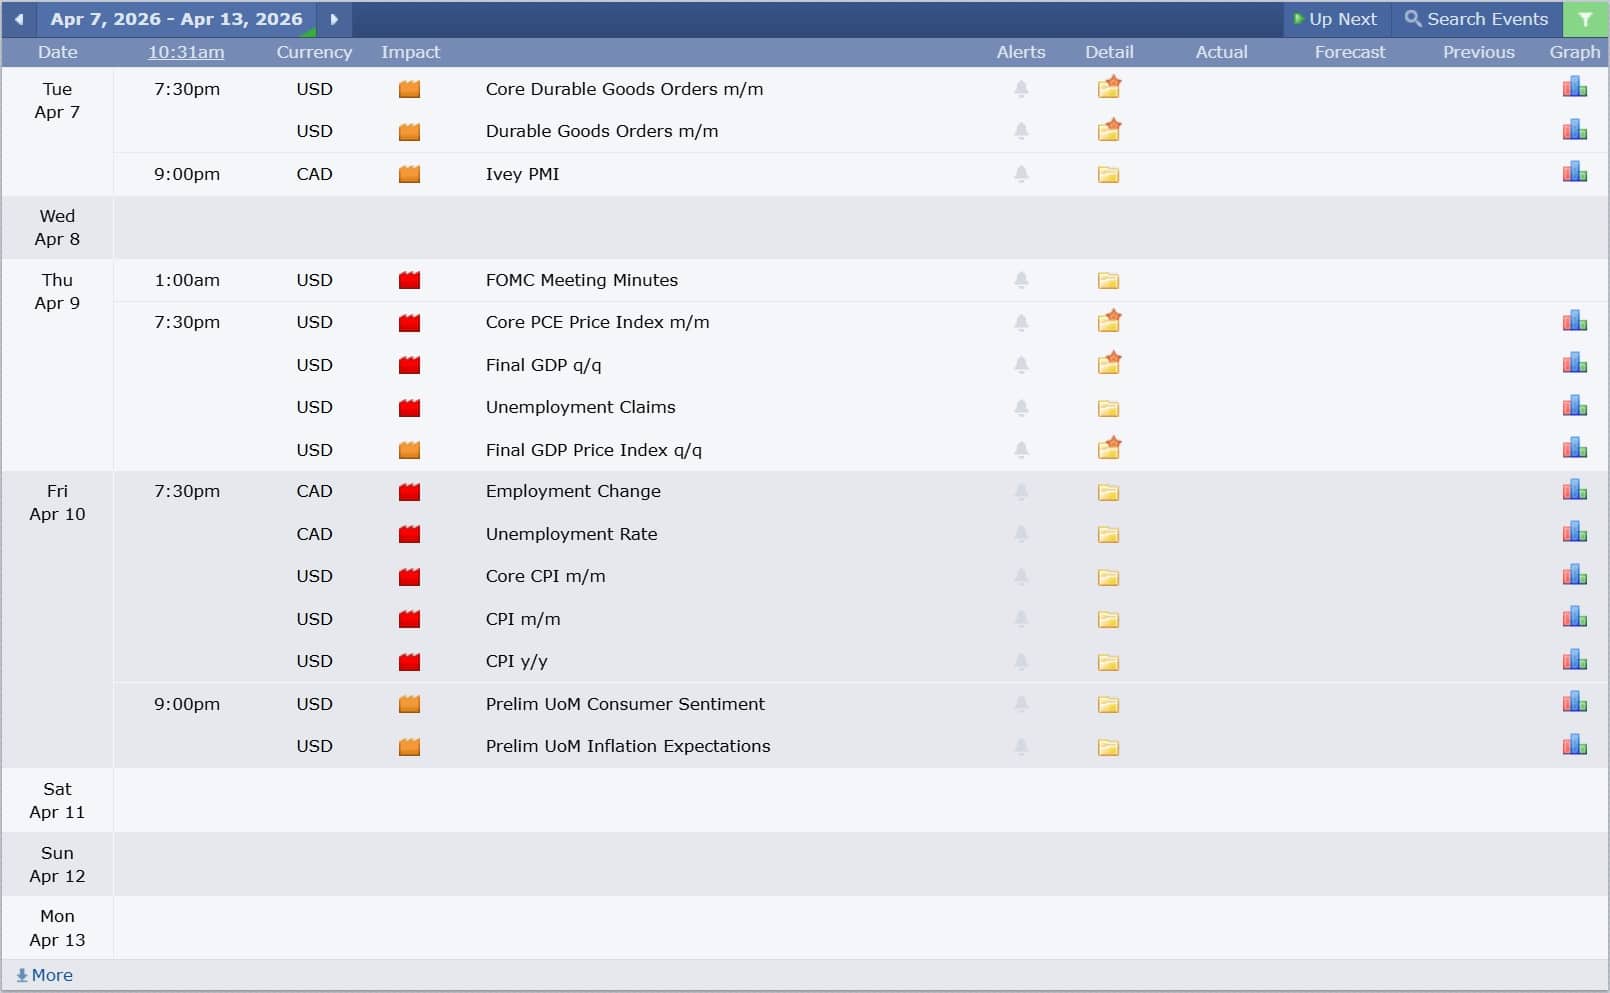1610x993 pixels.
Task: Expand more events with More link
Action: point(45,975)
